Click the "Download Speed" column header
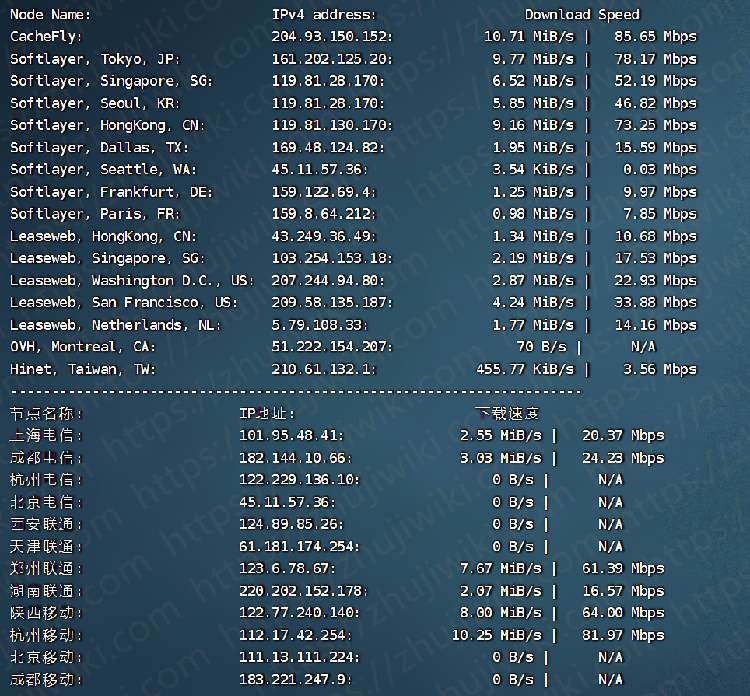This screenshot has height=696, width=750. tap(582, 14)
